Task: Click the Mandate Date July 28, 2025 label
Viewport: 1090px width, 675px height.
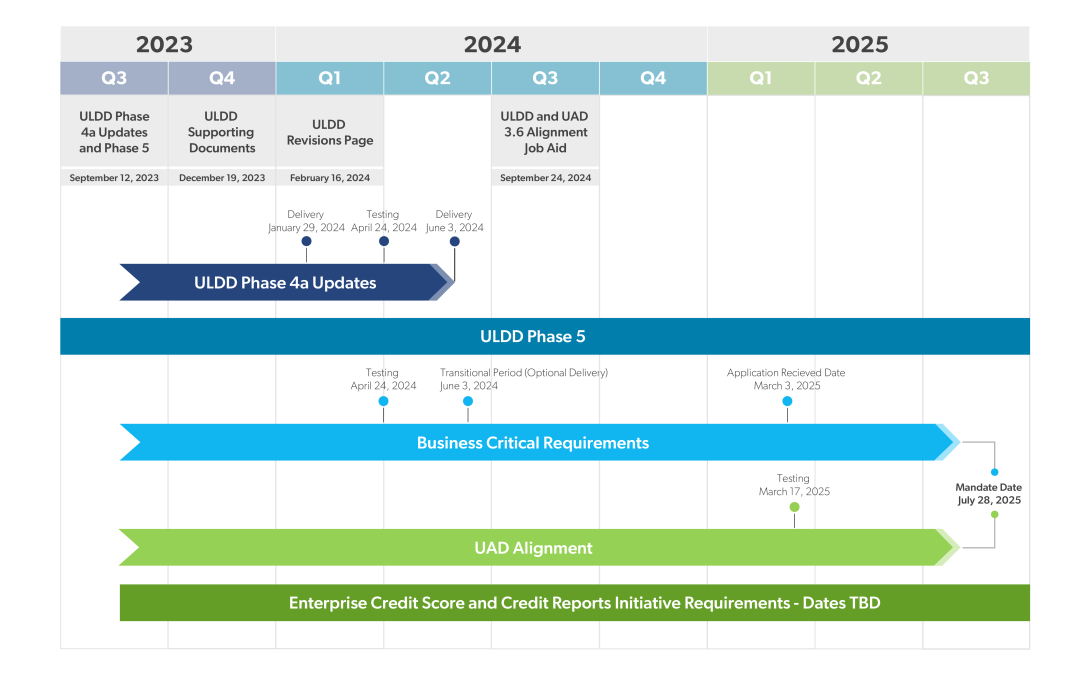Action: pyautogui.click(x=988, y=494)
